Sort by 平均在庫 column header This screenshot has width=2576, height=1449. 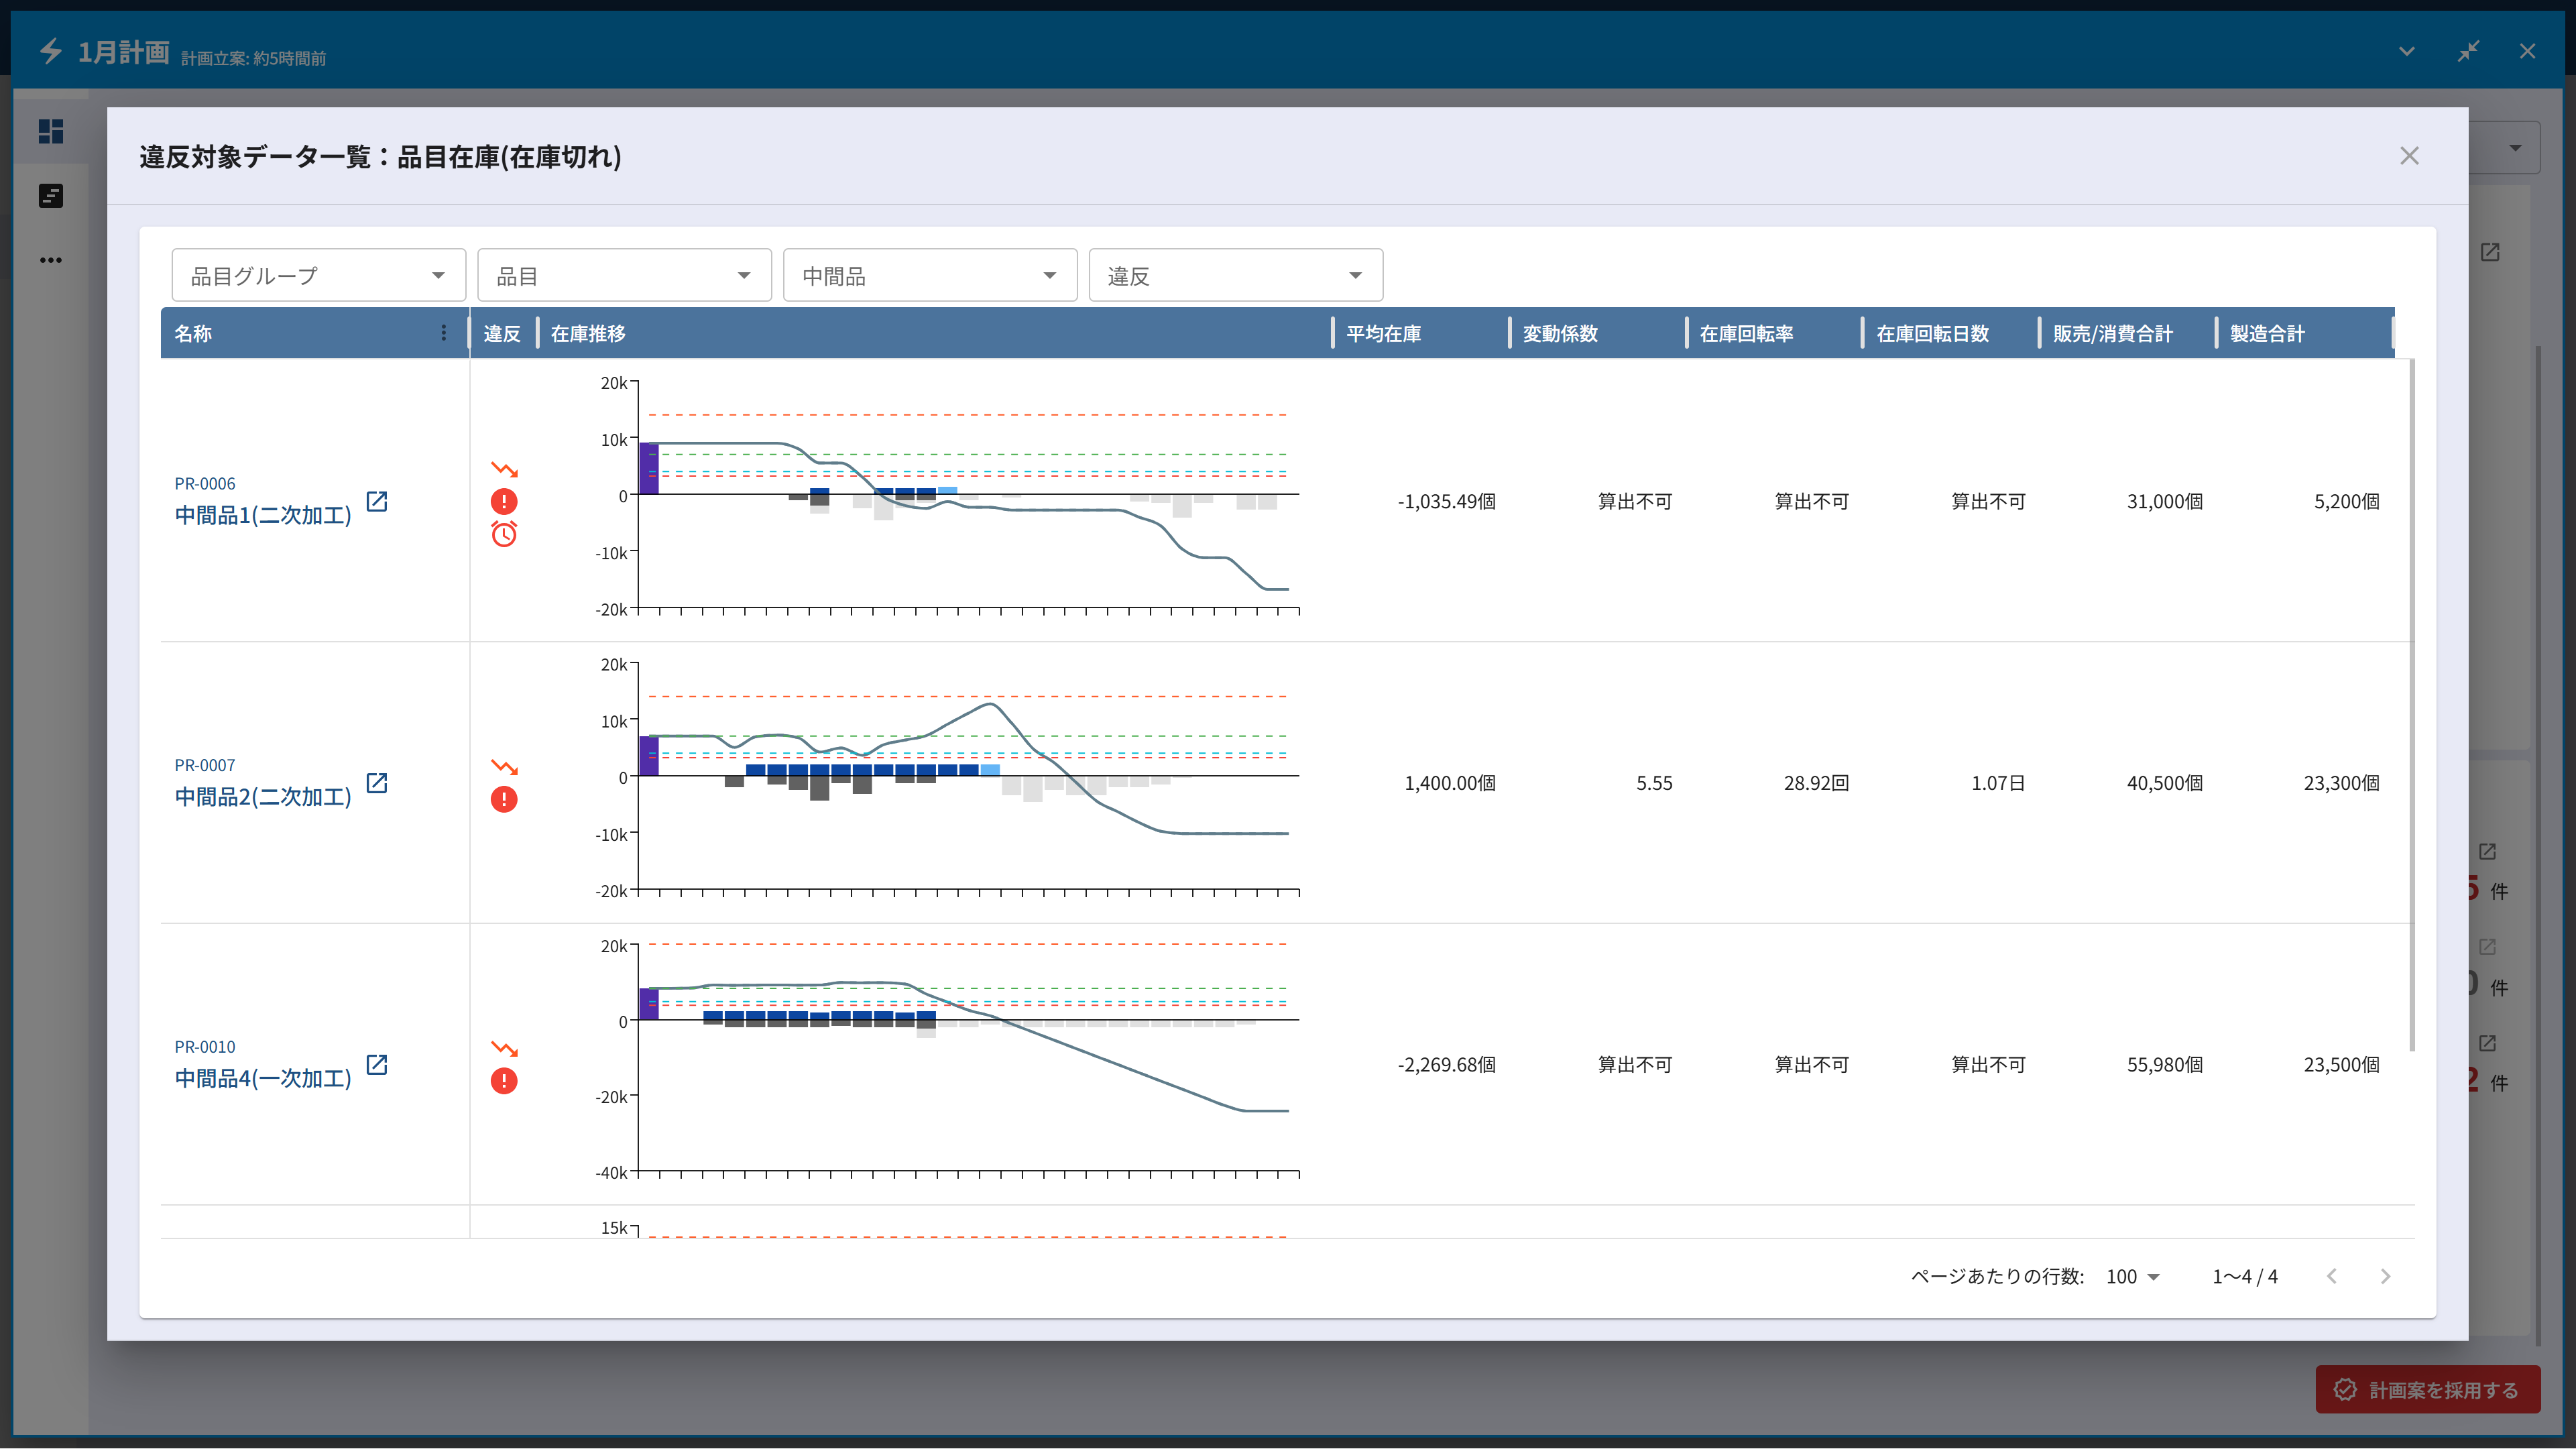[x=1383, y=333]
